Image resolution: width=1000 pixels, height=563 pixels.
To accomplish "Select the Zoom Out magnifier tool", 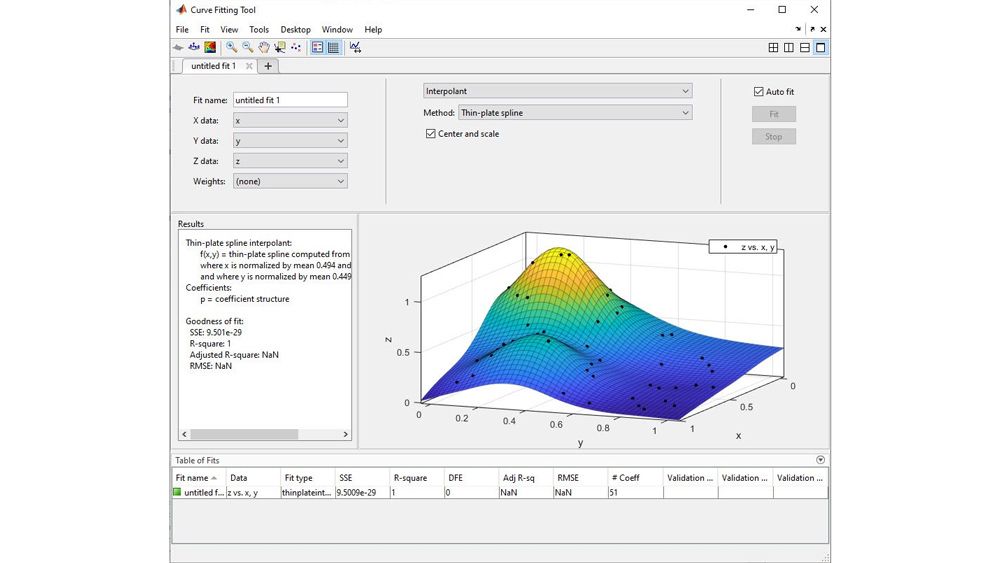I will [x=247, y=47].
